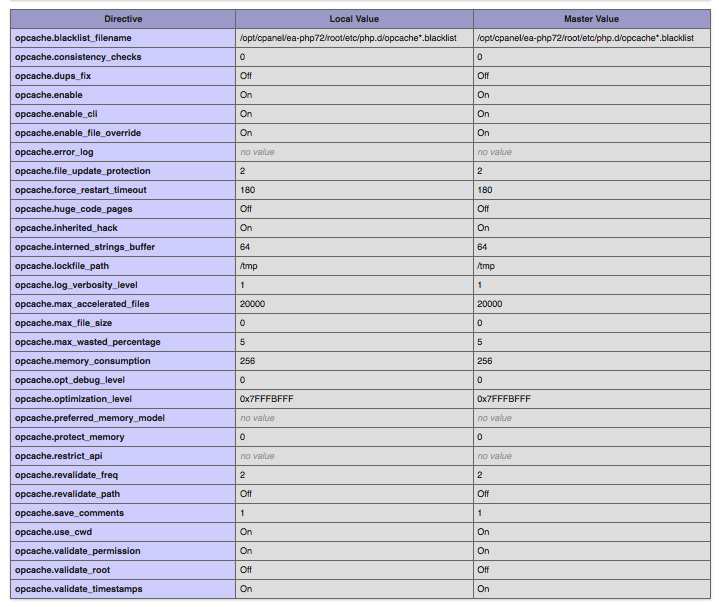
Task: Click opcache.error_log directive name
Action: click(54, 152)
